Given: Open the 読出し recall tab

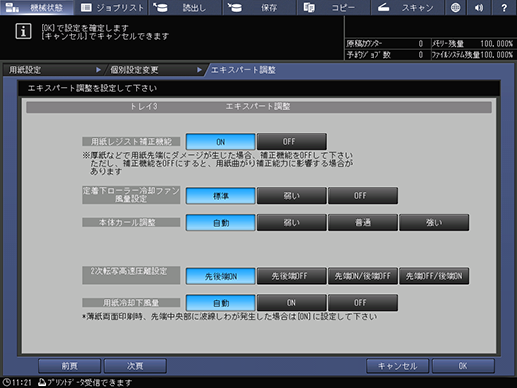Looking at the screenshot, I should (x=185, y=7).
